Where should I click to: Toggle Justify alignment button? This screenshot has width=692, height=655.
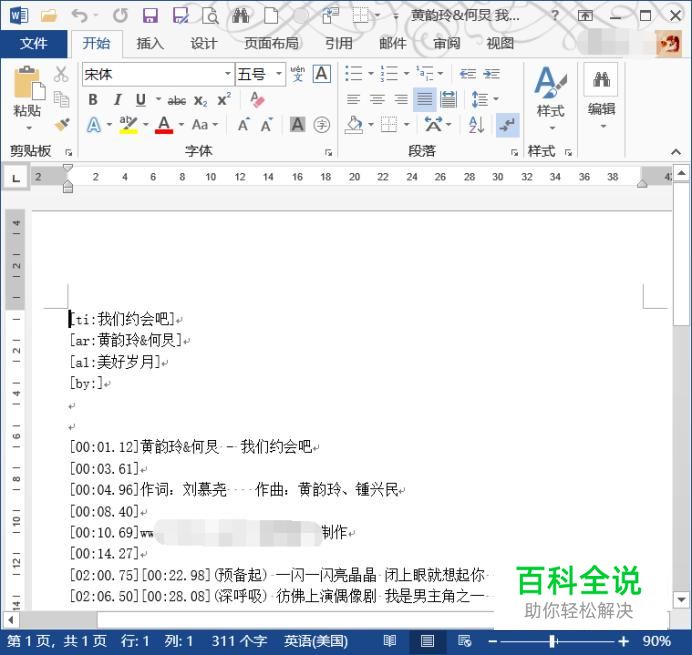(425, 99)
